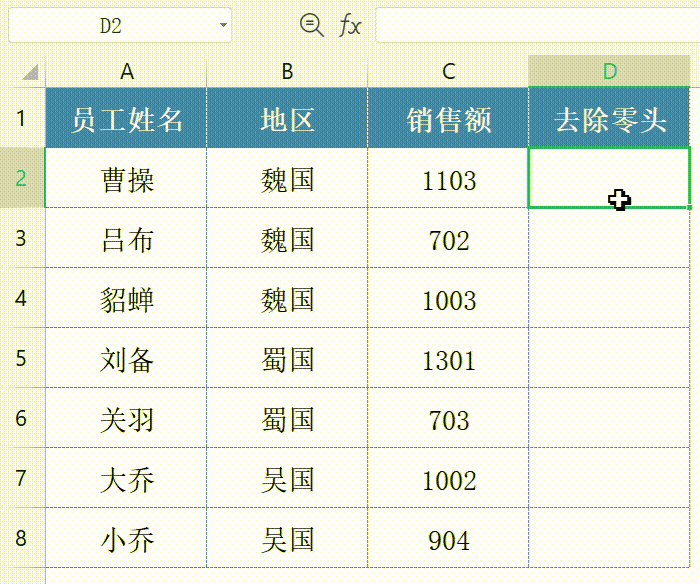Click the select-all corner triangle
700x584 pixels.
30,72
